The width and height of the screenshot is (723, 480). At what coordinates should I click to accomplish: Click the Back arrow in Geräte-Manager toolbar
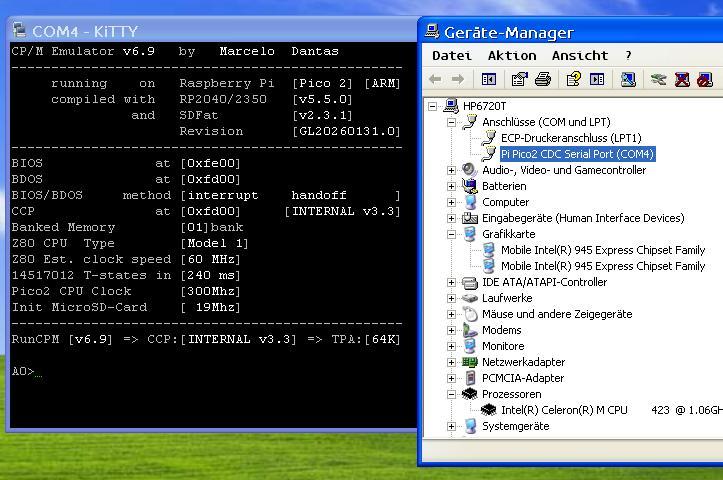click(435, 79)
